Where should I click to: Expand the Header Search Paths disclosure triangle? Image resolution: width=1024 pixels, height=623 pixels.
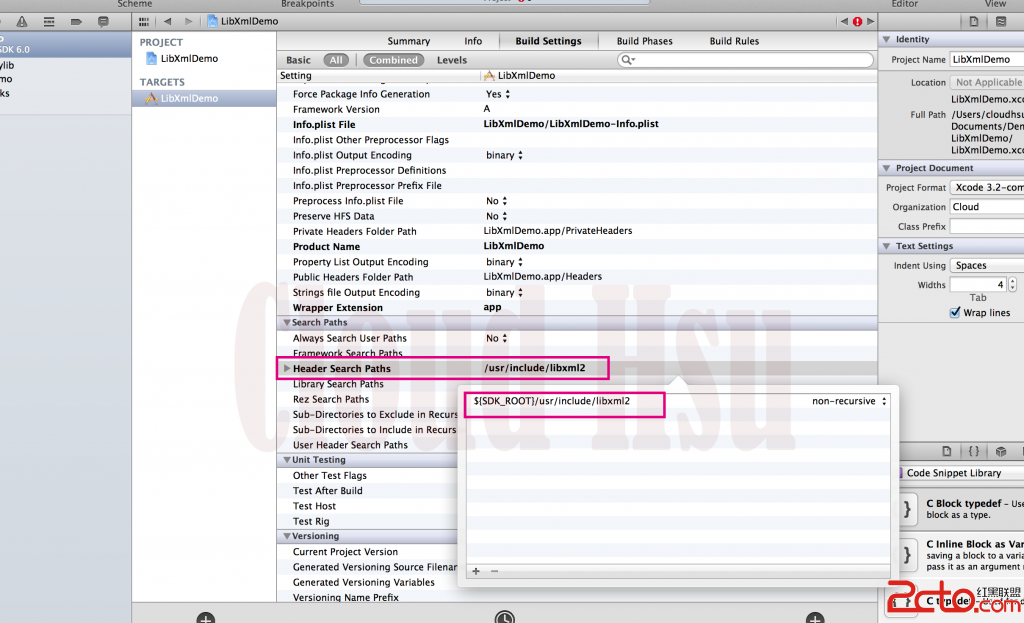(287, 368)
